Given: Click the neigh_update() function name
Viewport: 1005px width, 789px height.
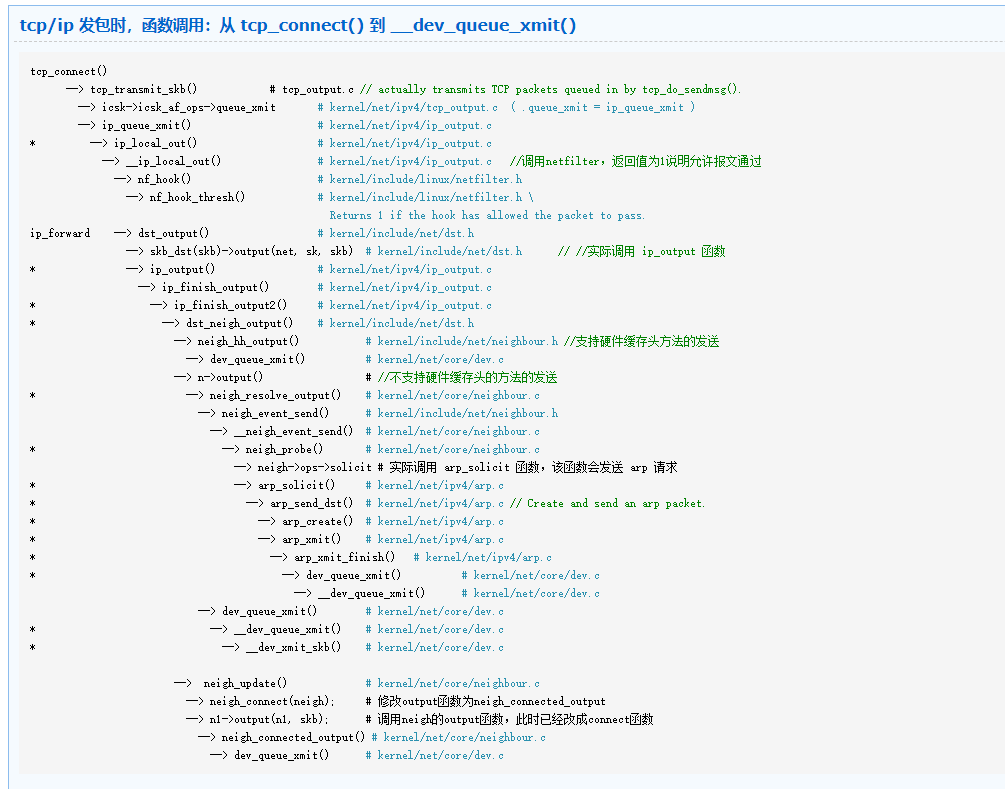Looking at the screenshot, I should tap(245, 684).
